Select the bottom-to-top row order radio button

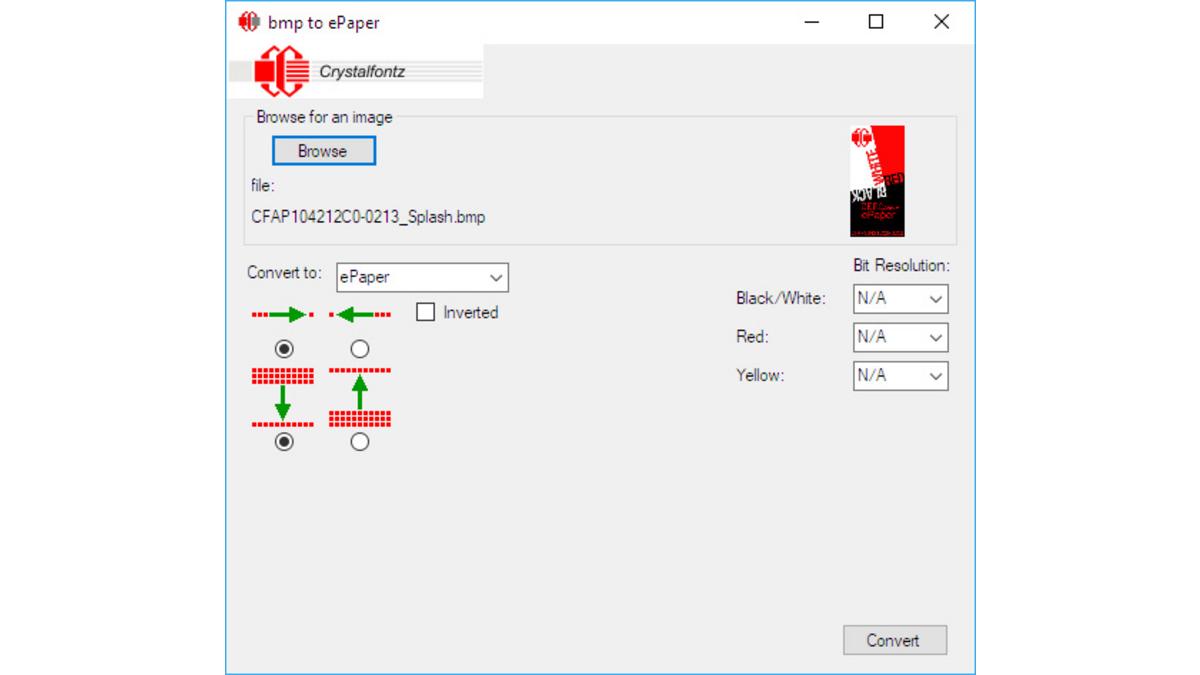(359, 441)
